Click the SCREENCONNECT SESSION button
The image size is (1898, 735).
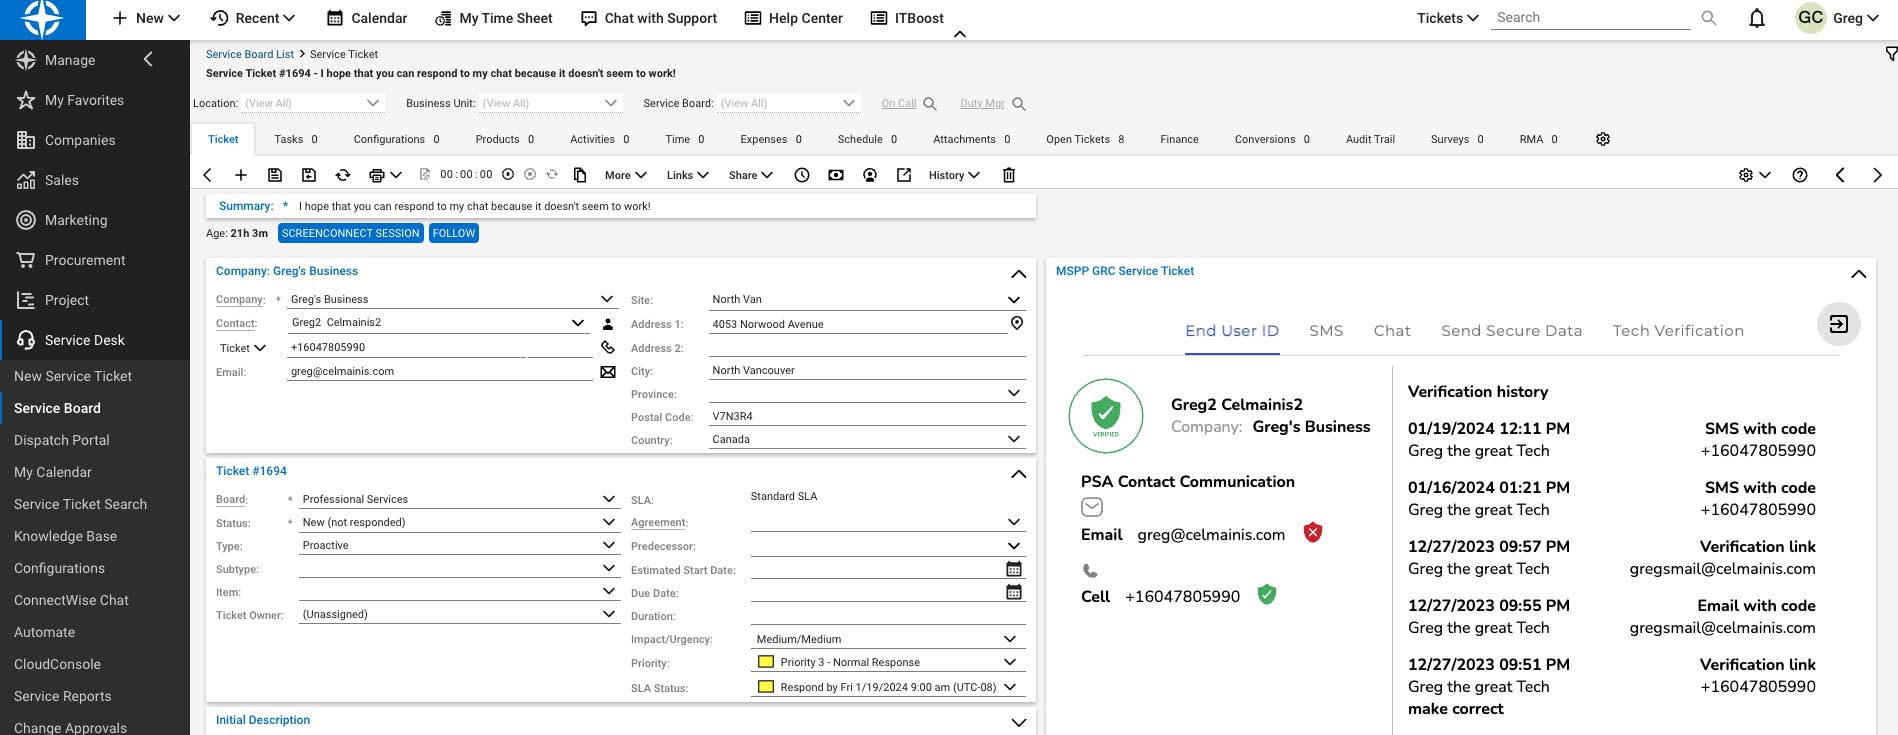pyautogui.click(x=350, y=233)
